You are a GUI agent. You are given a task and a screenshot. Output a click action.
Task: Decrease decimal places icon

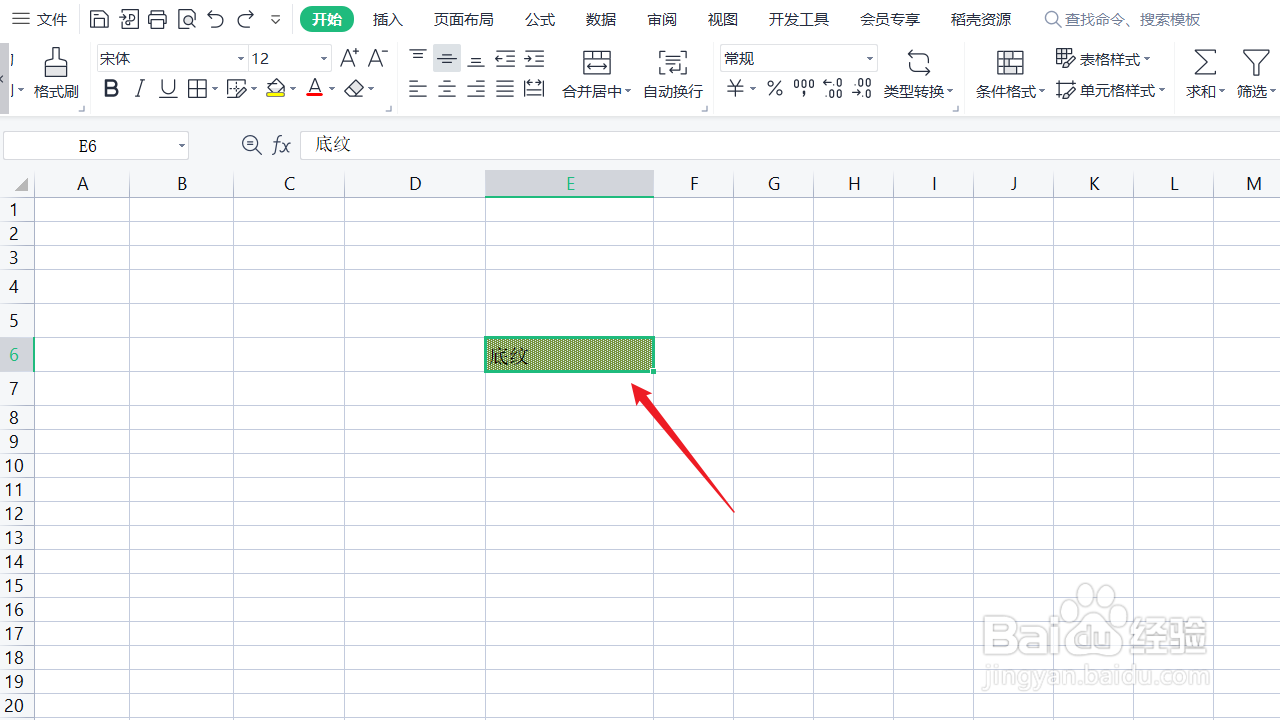tap(862, 89)
